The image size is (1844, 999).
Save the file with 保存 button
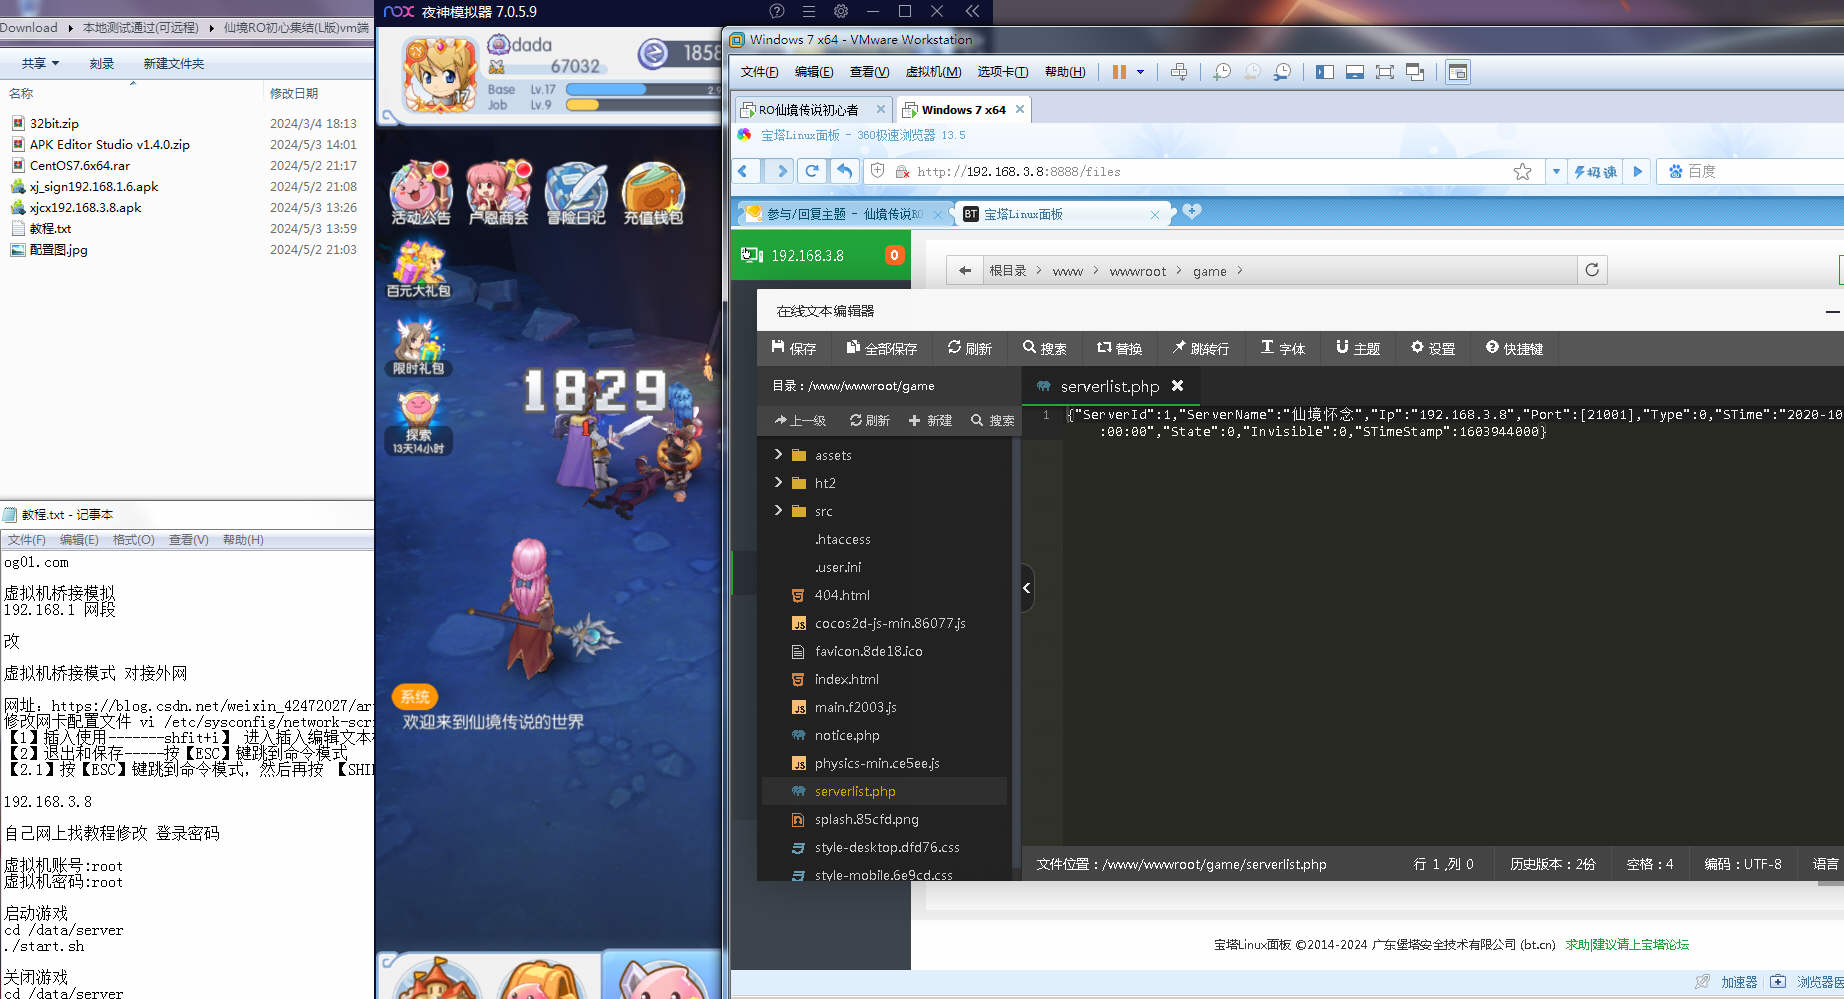(x=793, y=348)
